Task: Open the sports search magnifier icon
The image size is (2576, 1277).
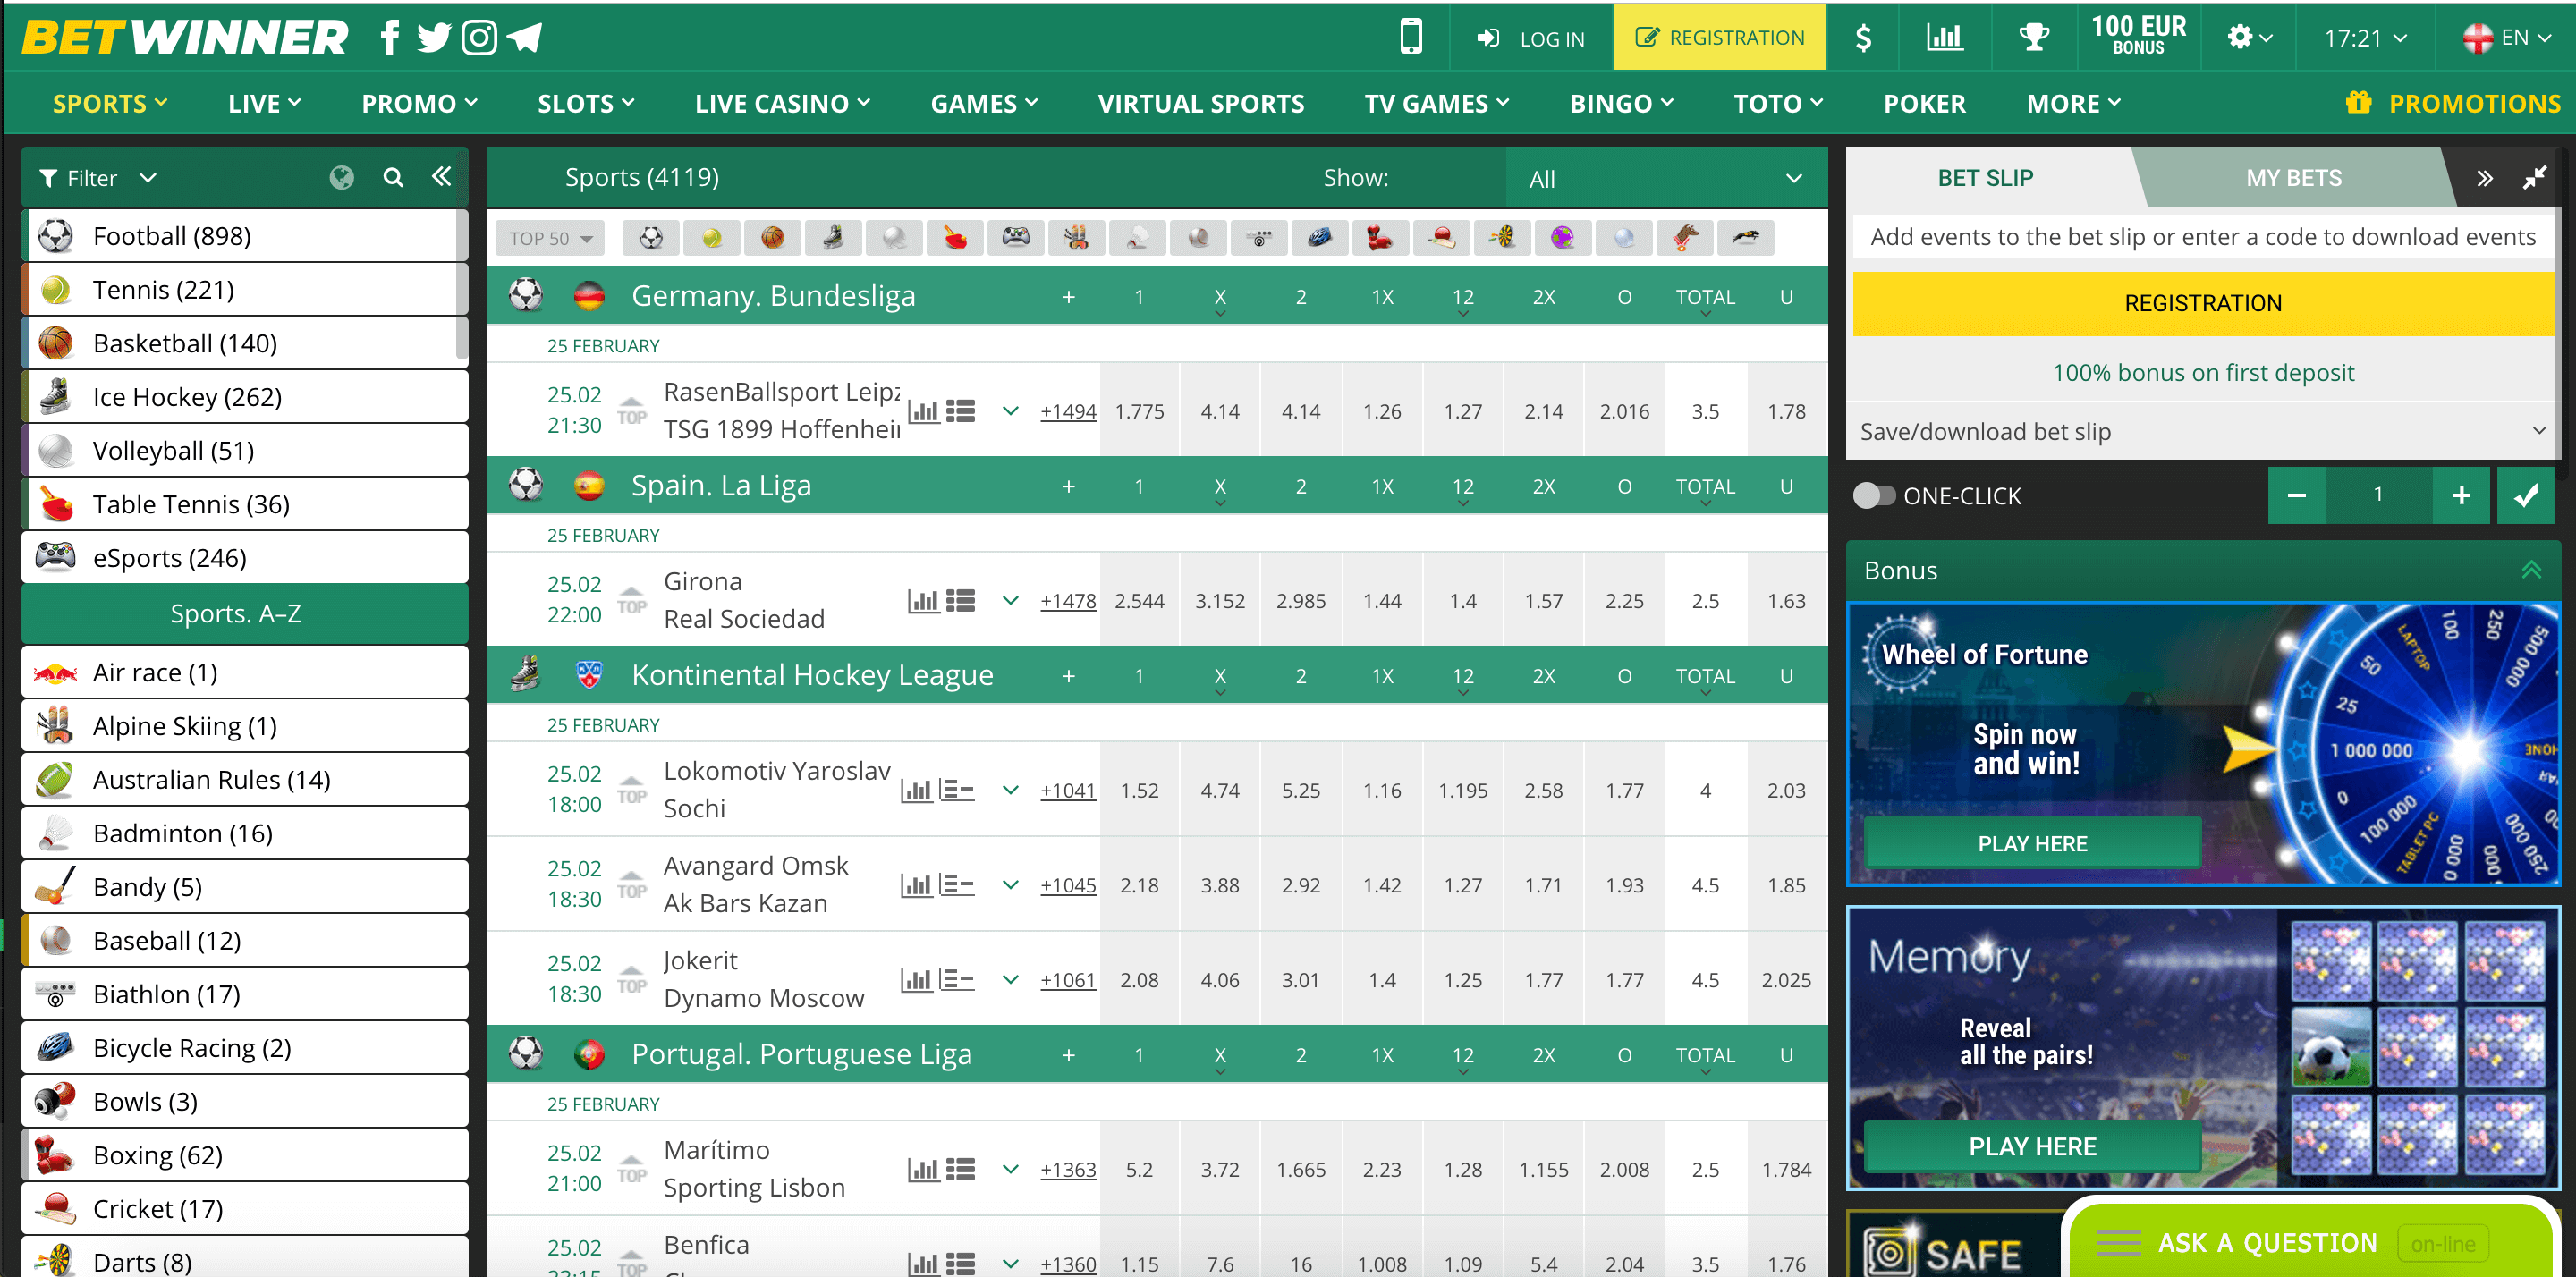Action: click(x=393, y=178)
